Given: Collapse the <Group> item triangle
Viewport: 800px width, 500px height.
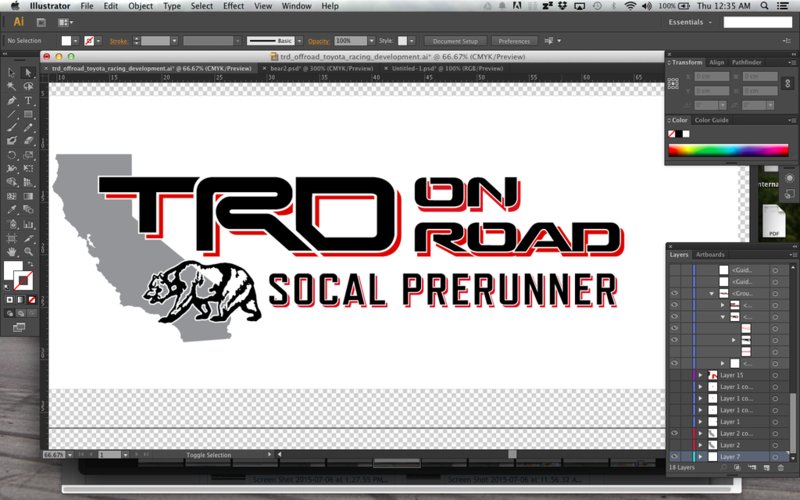Looking at the screenshot, I should (x=711, y=293).
